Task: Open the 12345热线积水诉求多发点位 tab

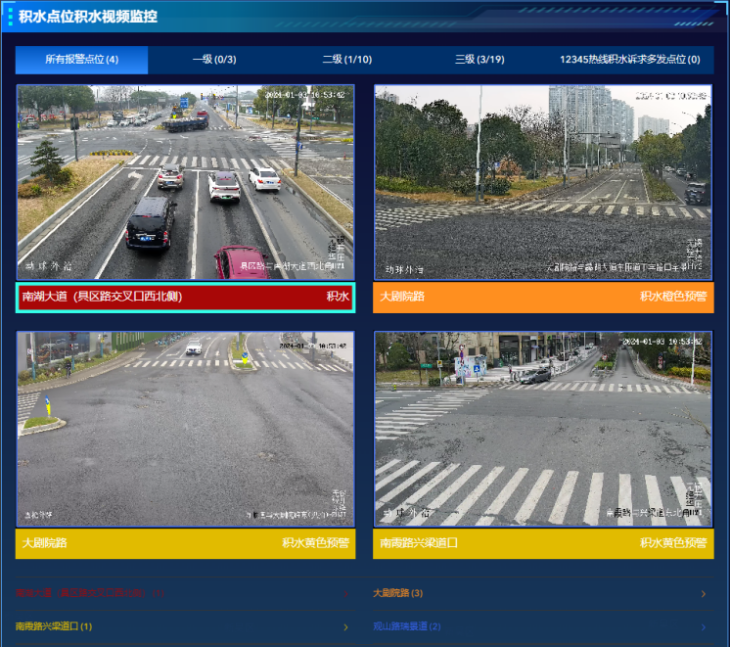Action: pyautogui.click(x=629, y=60)
